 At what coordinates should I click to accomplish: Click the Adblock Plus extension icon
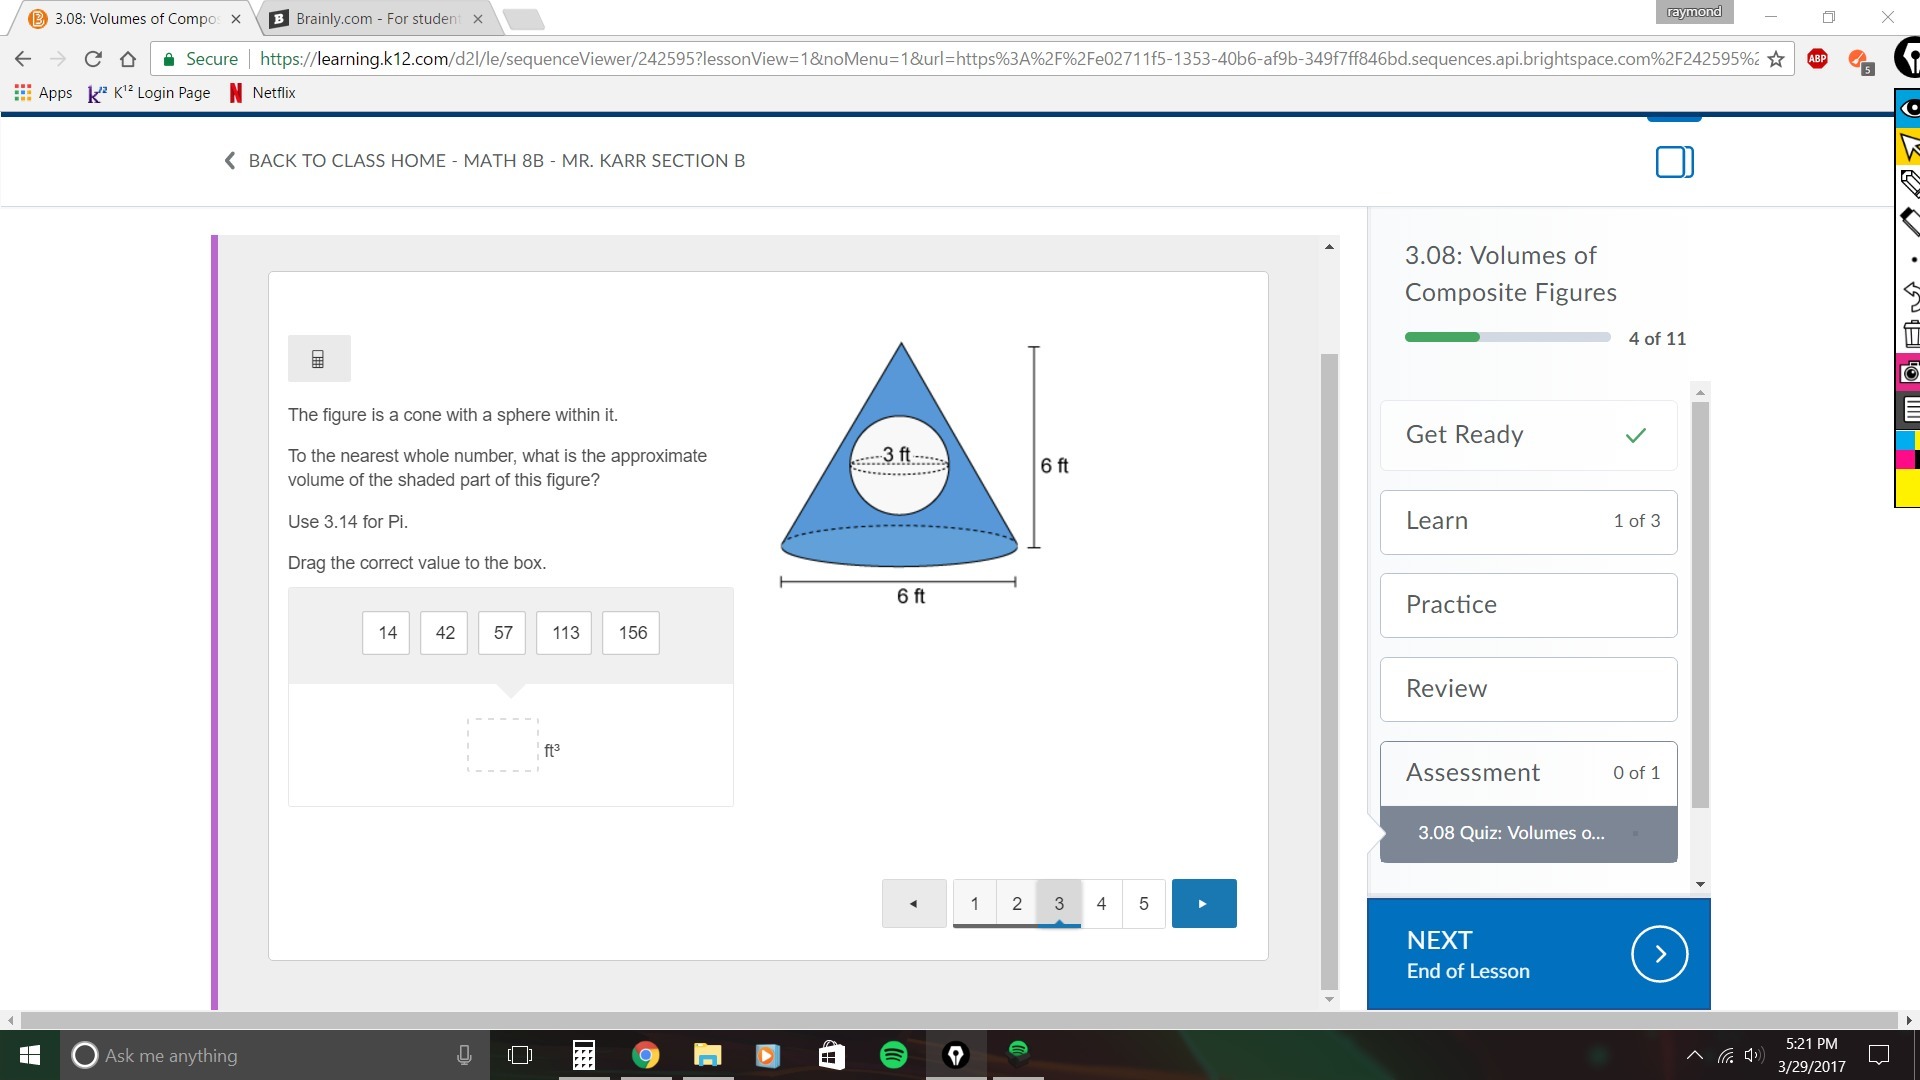click(x=1817, y=59)
